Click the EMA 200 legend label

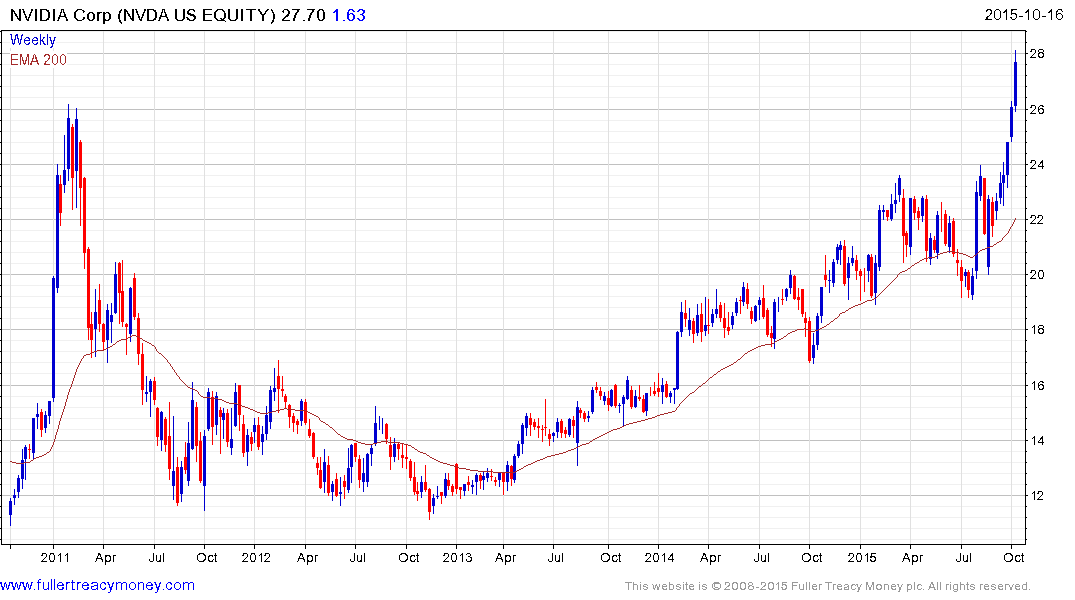point(38,60)
